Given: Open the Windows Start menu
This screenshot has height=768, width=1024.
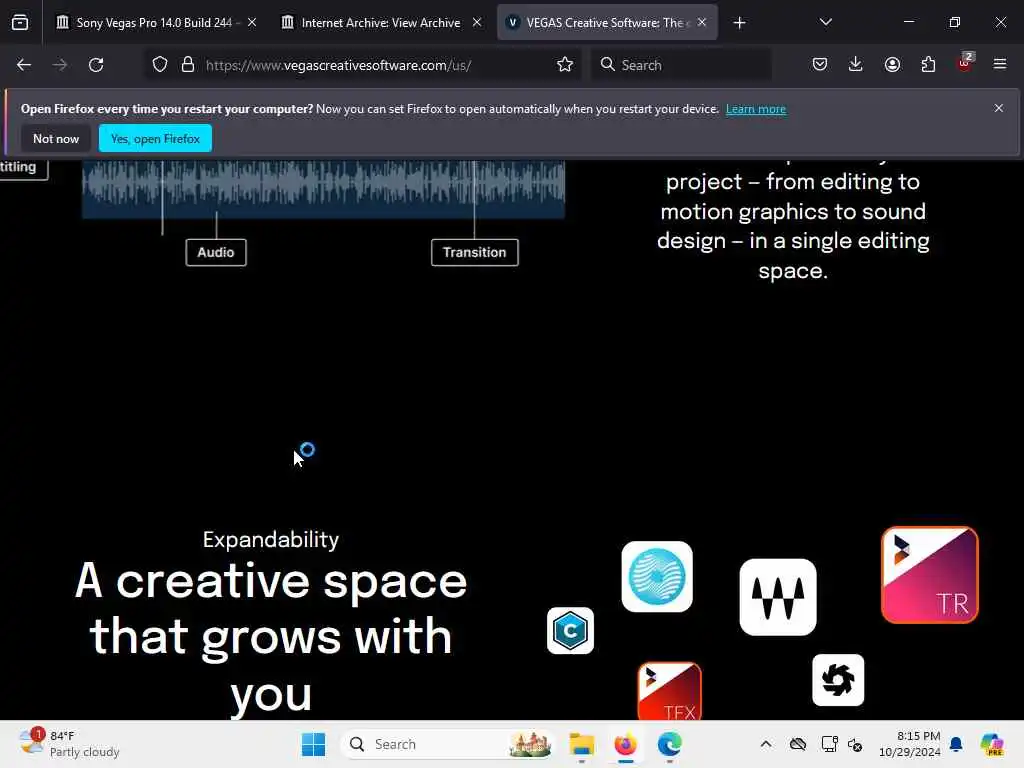Looking at the screenshot, I should (x=313, y=744).
